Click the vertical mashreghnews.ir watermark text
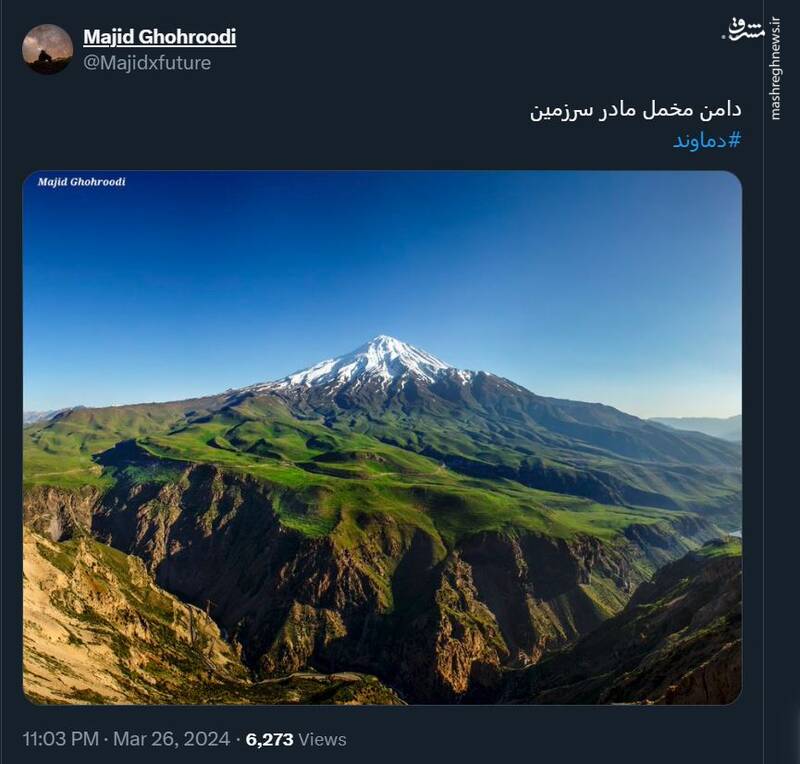The height and width of the screenshot is (764, 800). pyautogui.click(x=776, y=69)
